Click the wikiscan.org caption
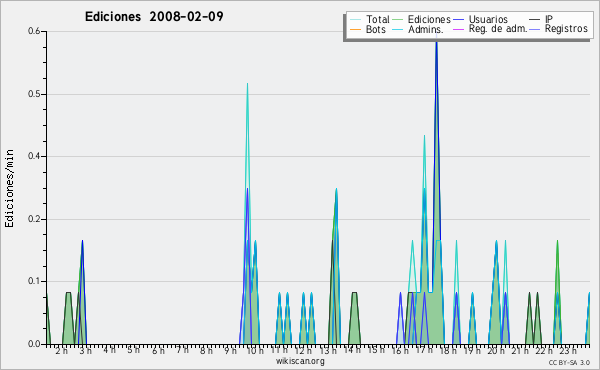This screenshot has height=370, width=600. point(300,361)
